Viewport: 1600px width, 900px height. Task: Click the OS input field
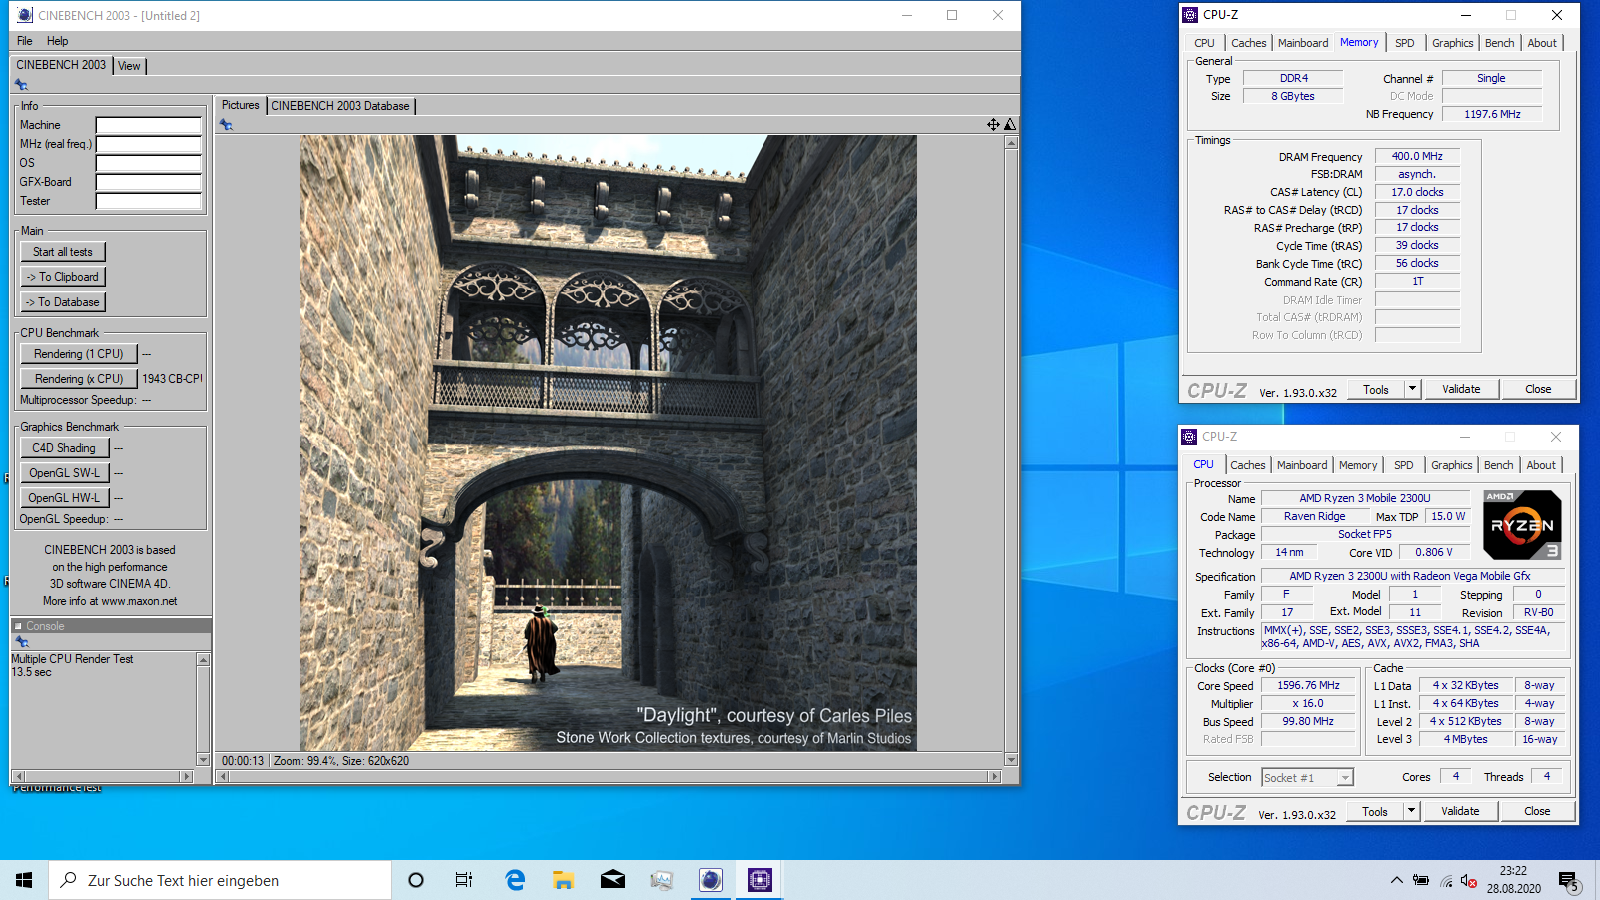(x=148, y=163)
